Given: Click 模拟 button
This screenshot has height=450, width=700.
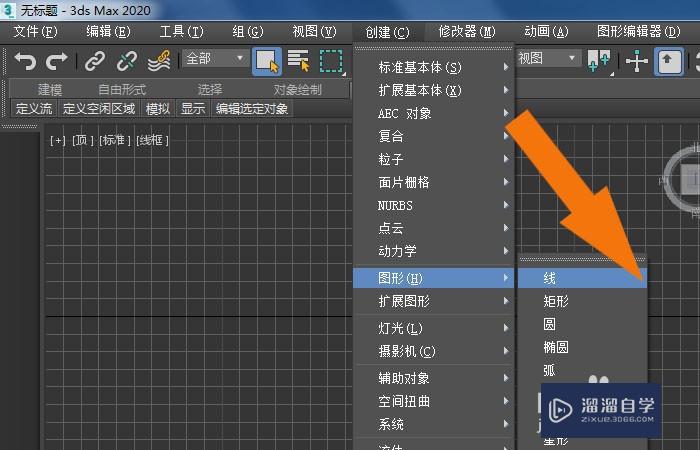Looking at the screenshot, I should coord(158,108).
